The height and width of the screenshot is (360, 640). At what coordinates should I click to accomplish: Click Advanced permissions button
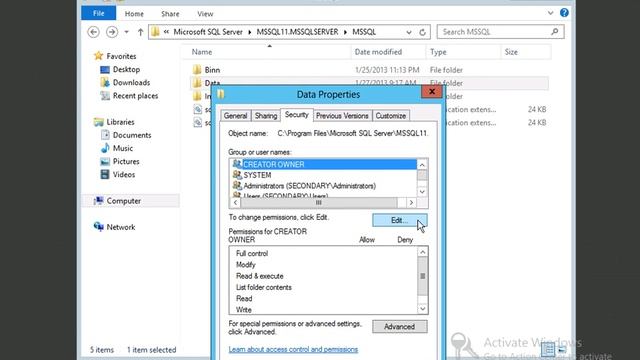(400, 327)
